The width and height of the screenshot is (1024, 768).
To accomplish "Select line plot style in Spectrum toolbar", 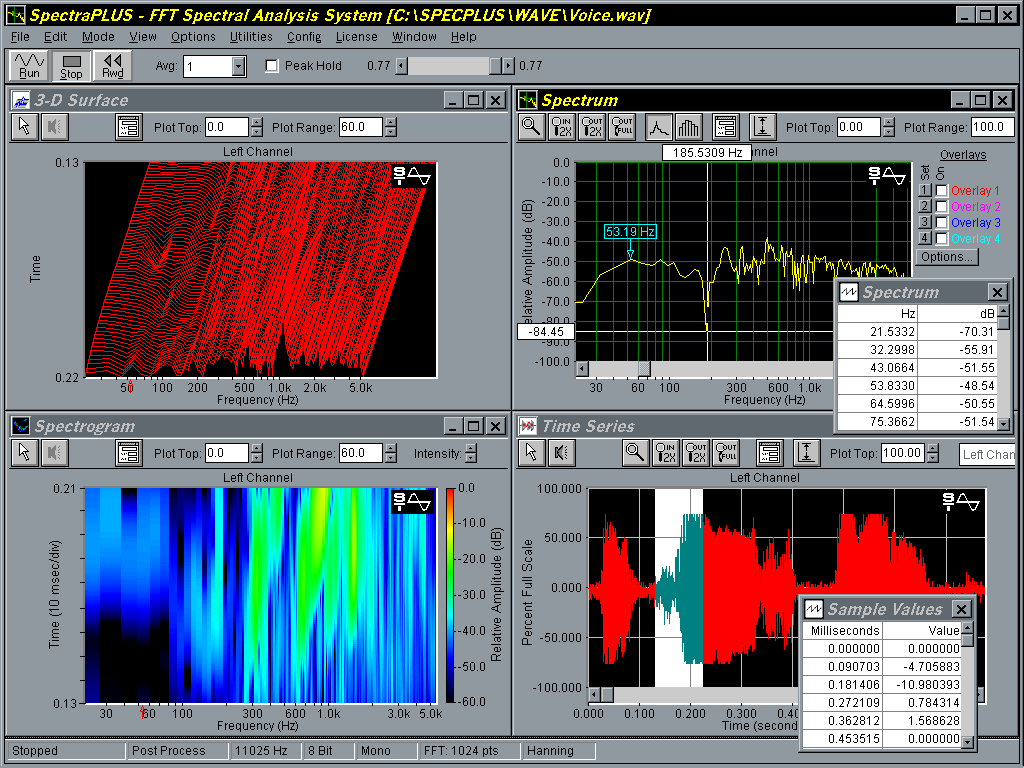I will (658, 127).
